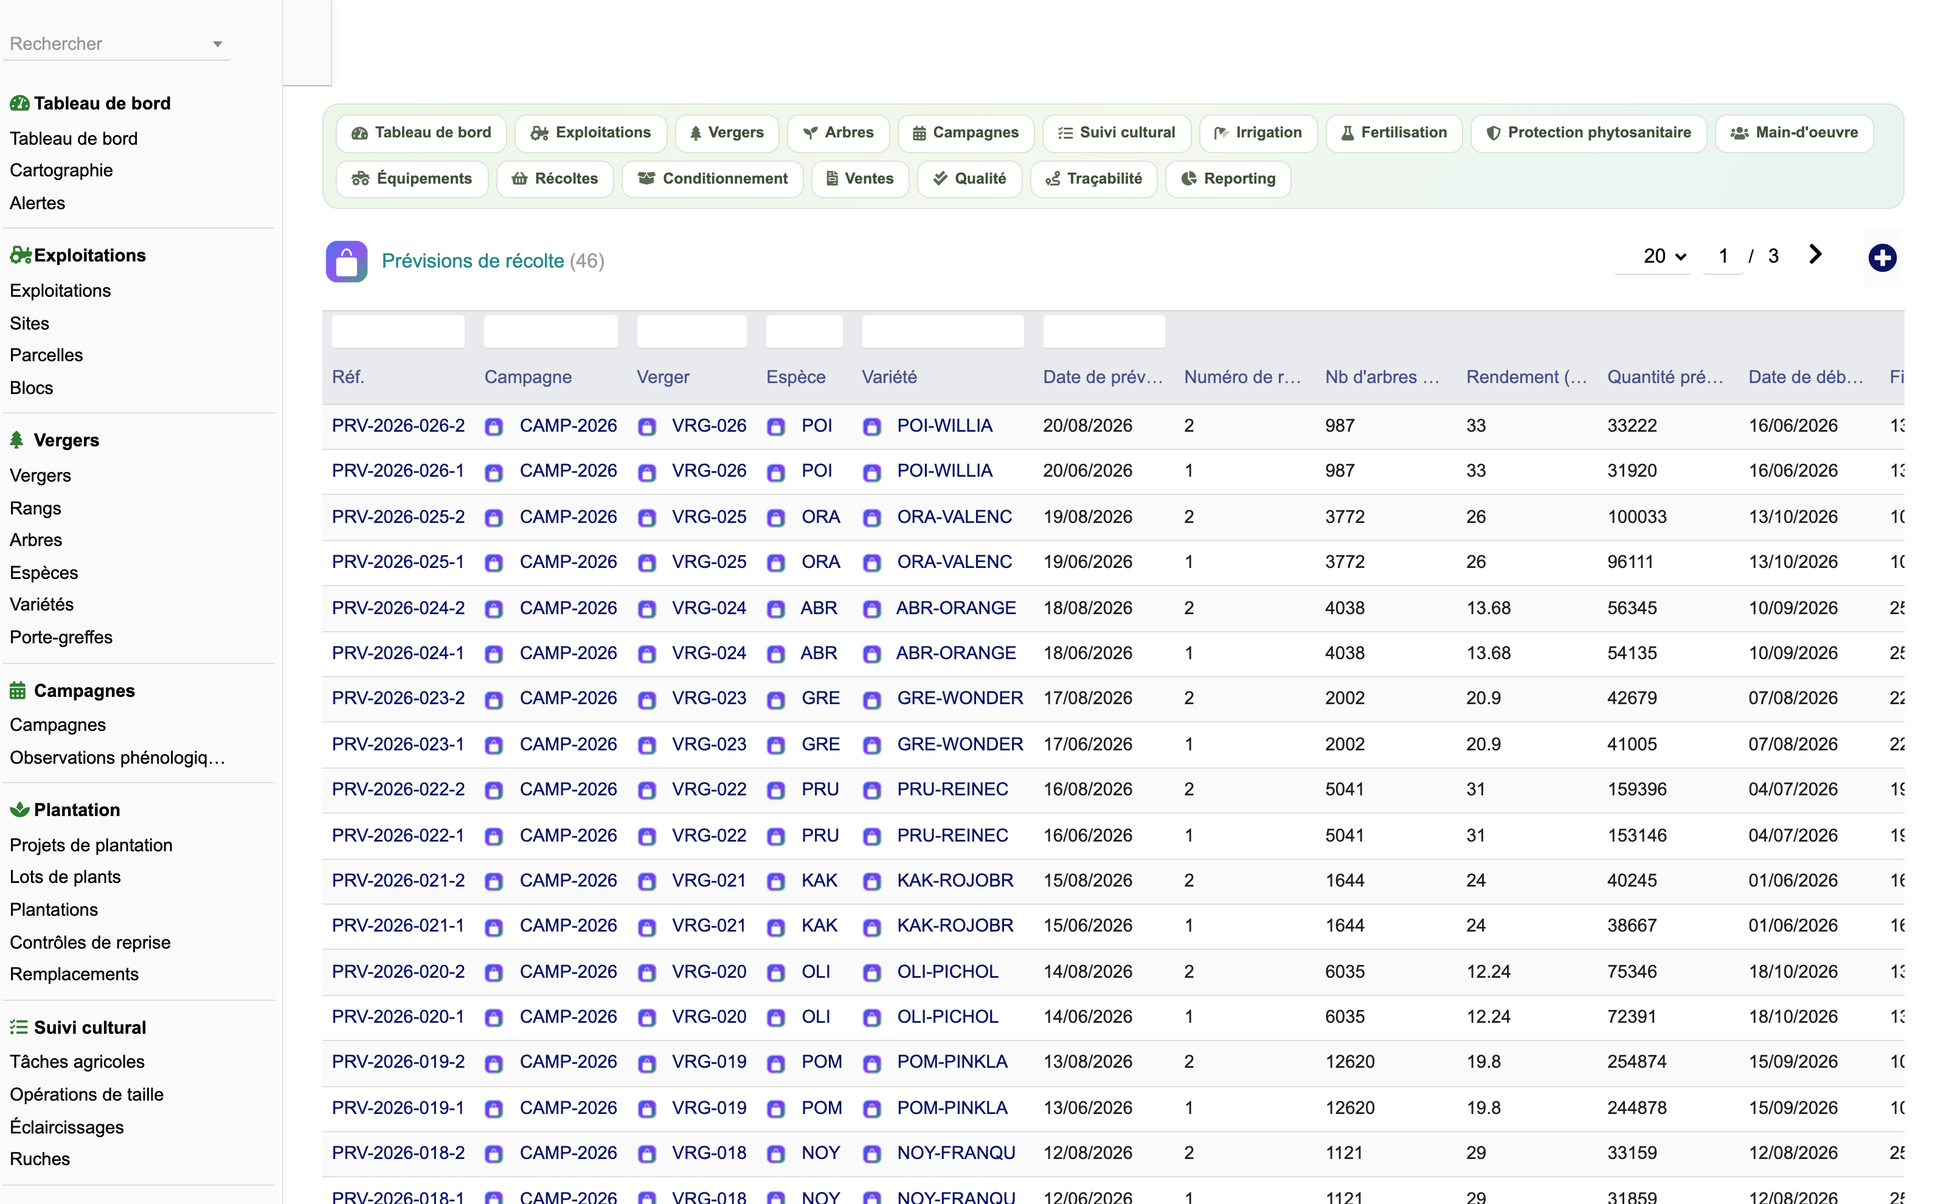The height and width of the screenshot is (1204, 1946).
Task: Click the Réf. column filter field
Action: (398, 332)
